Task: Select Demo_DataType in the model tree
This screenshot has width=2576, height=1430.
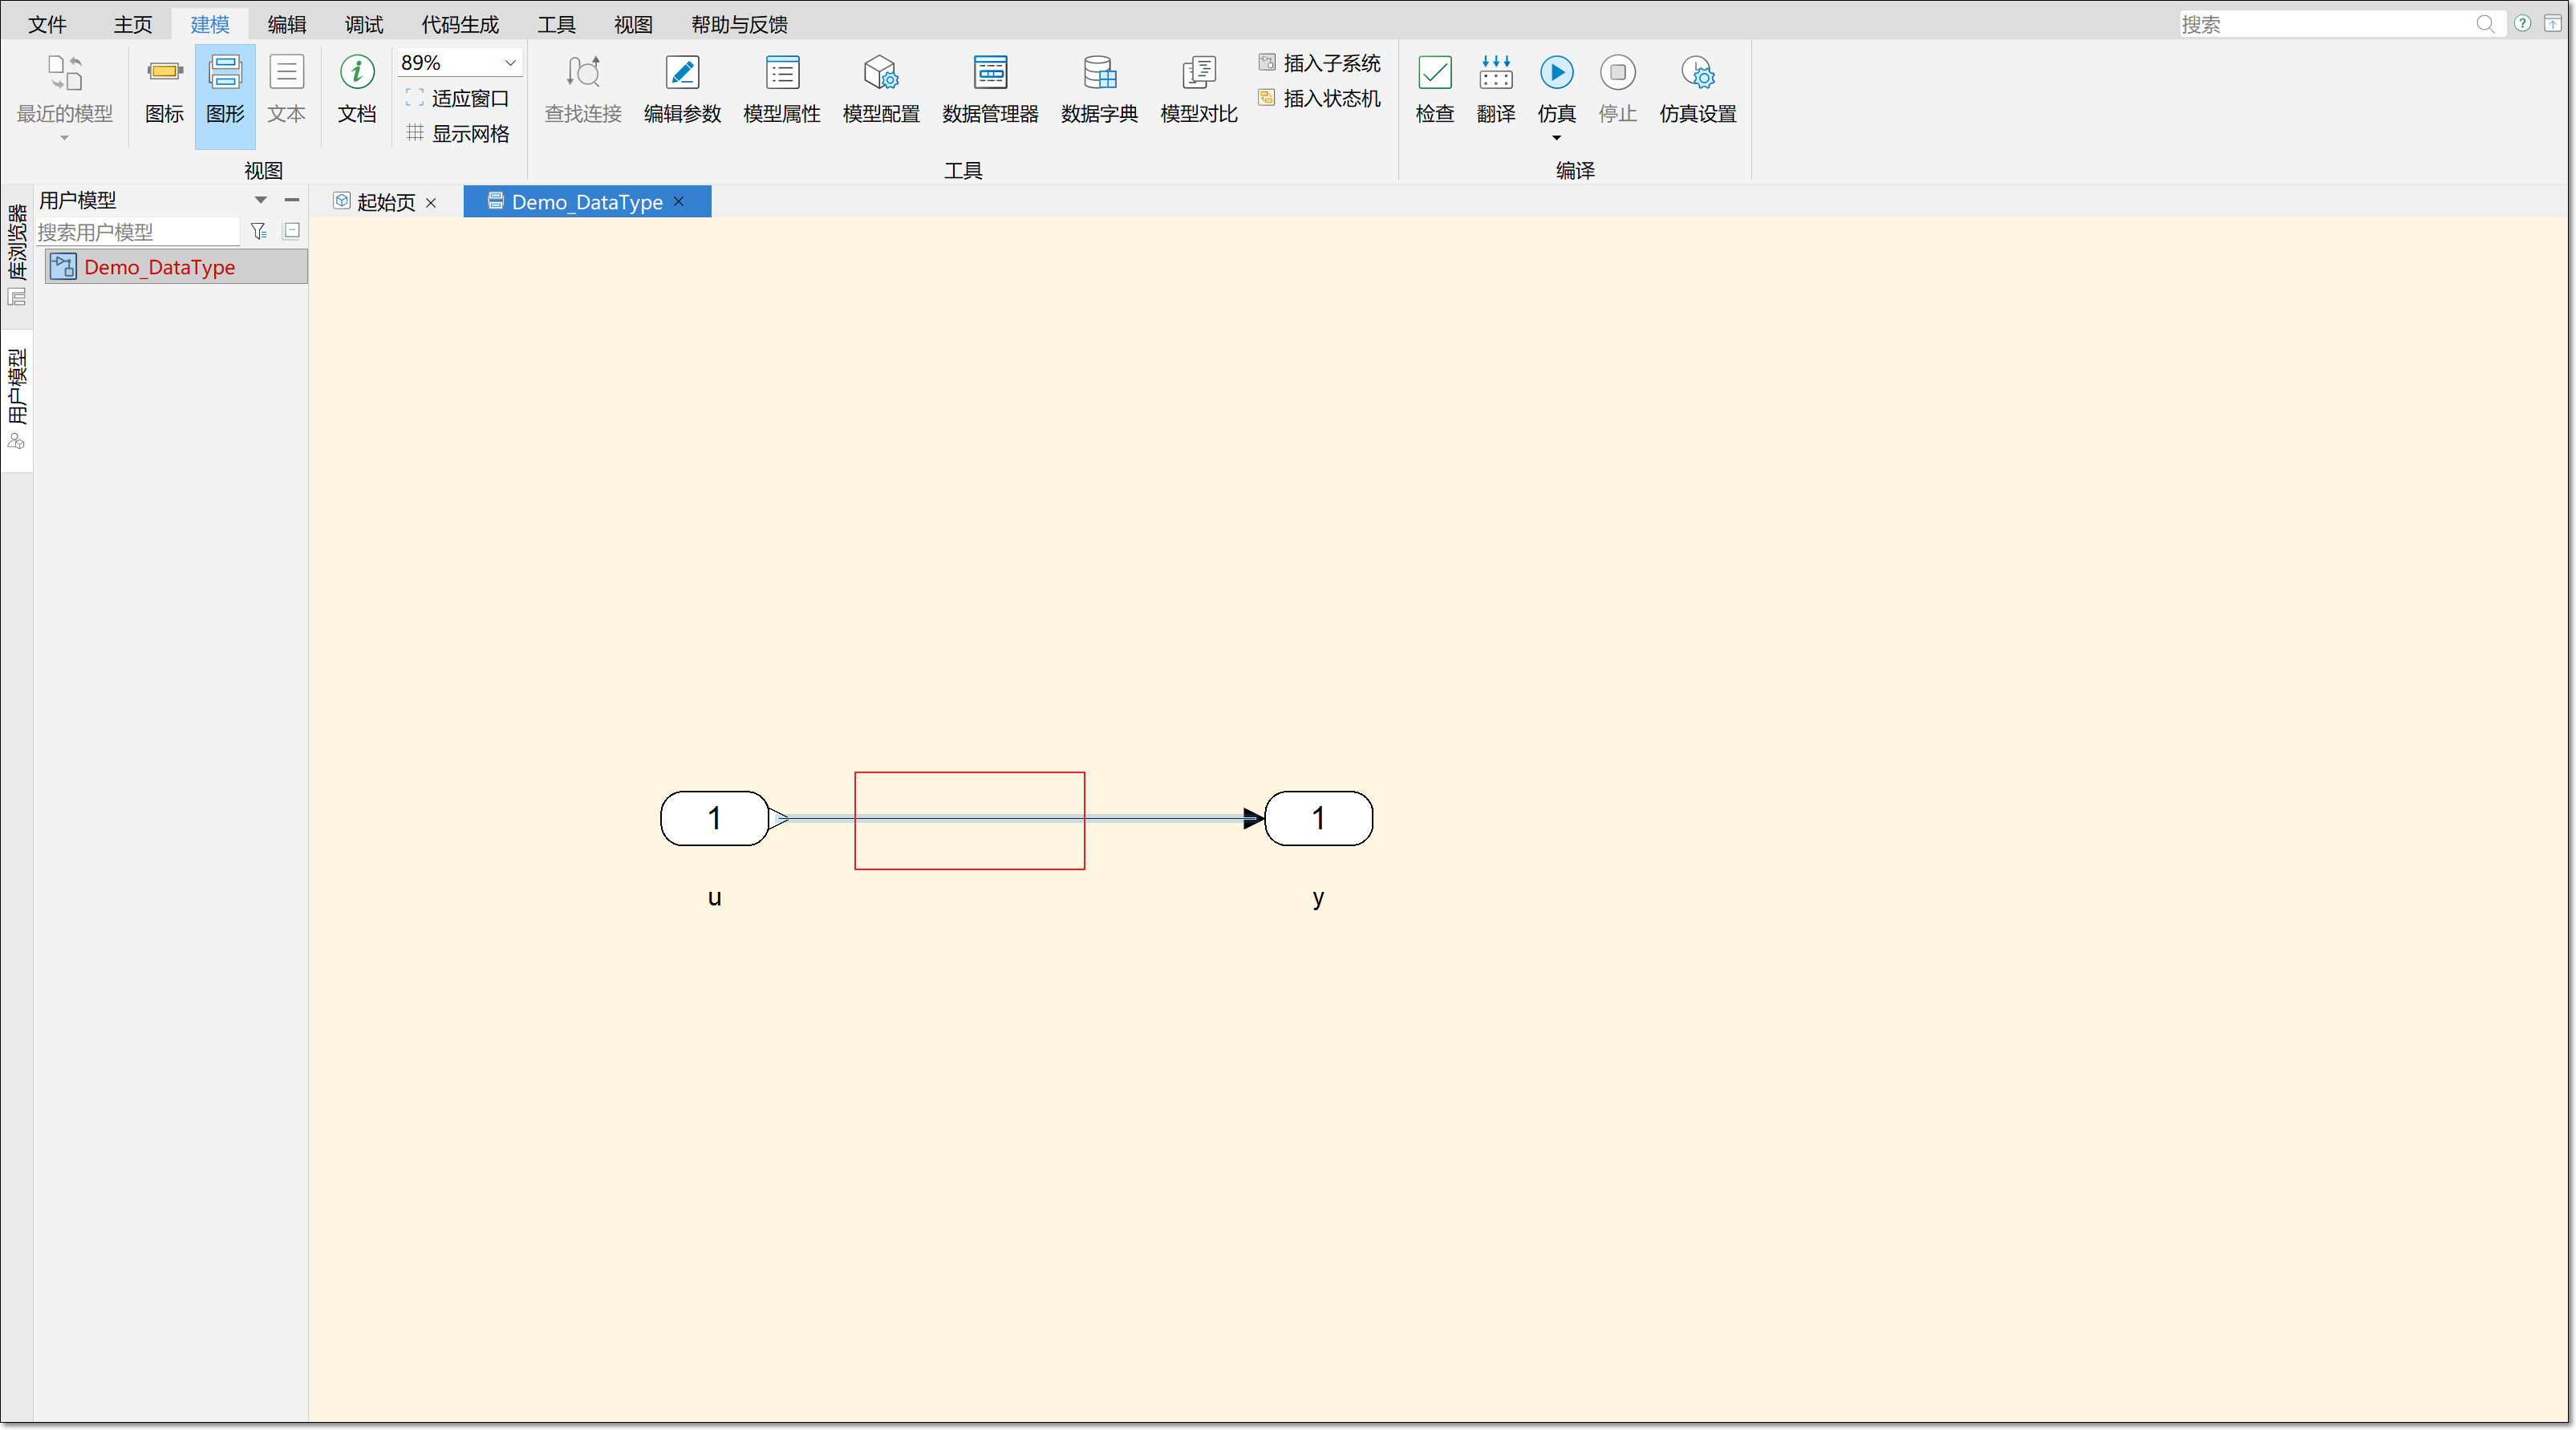Action: pos(176,267)
